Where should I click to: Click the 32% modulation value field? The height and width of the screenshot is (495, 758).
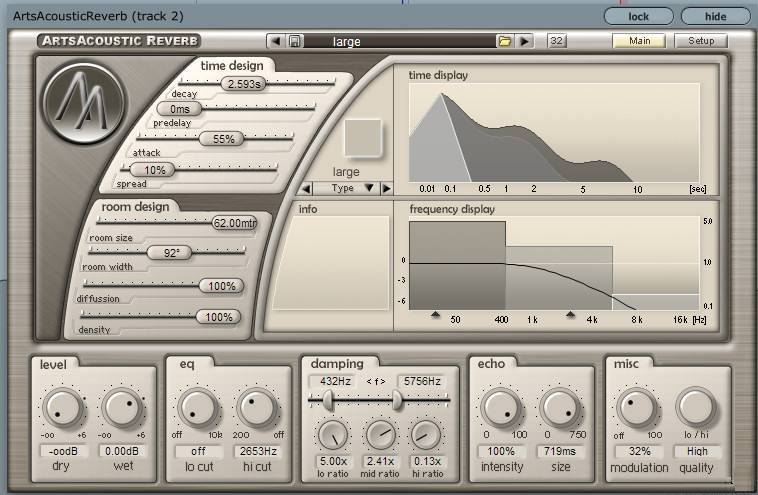(x=640, y=451)
